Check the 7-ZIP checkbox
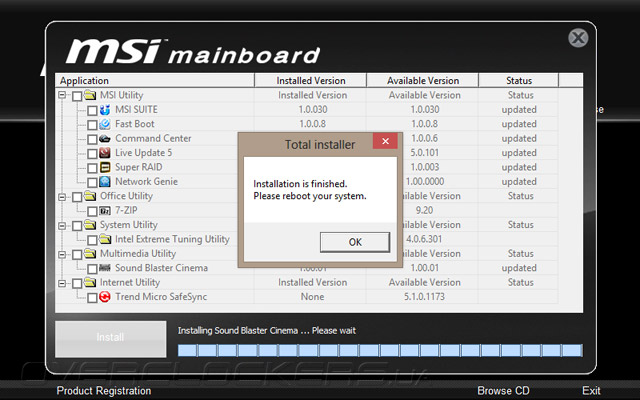 pyautogui.click(x=92, y=211)
